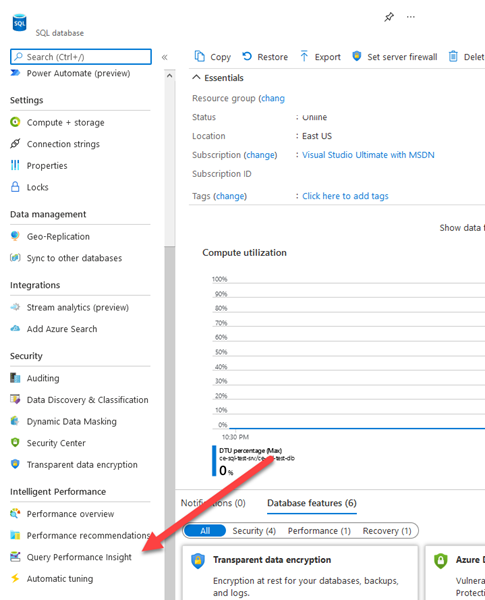Click the Resource group change link

(273, 98)
